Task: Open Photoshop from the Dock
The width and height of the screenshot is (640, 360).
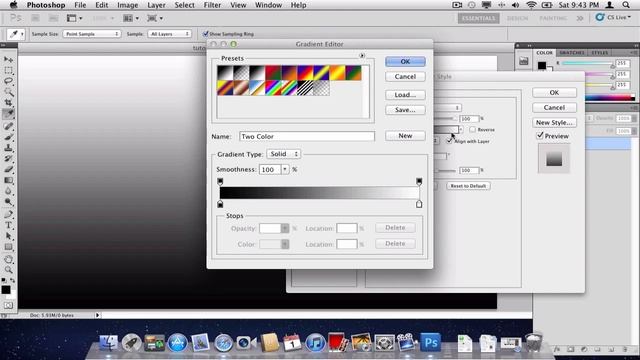Action: (x=431, y=342)
